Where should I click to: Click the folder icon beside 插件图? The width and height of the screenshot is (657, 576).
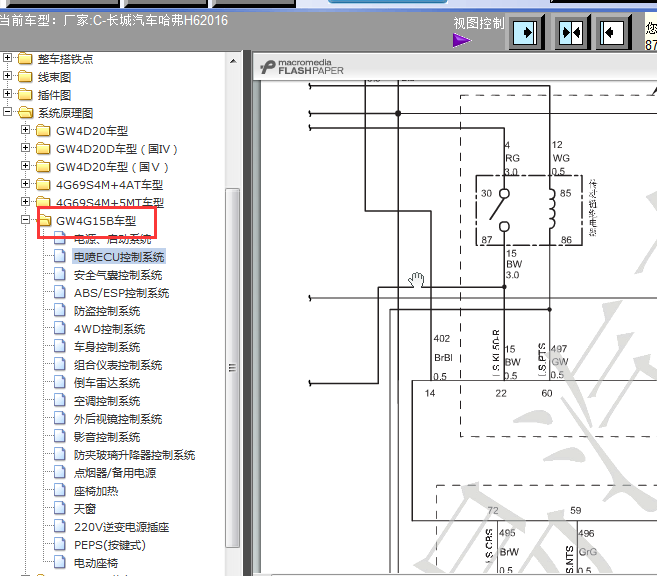(25, 94)
